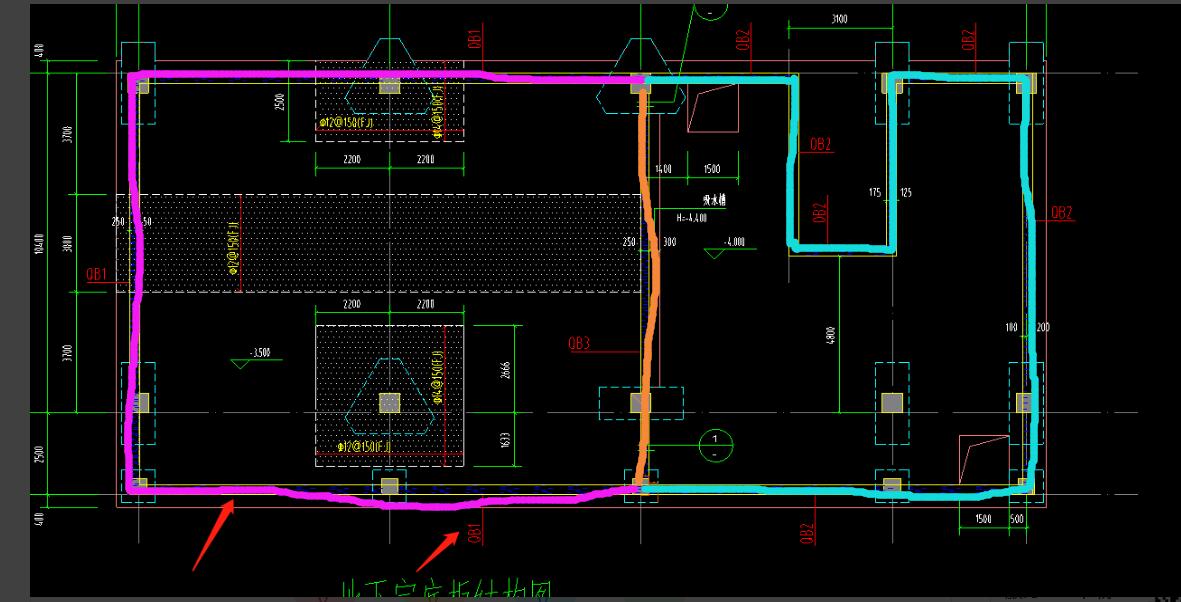Click the 180 dimension at right wall
The width and height of the screenshot is (1181, 602).
click(x=1012, y=328)
